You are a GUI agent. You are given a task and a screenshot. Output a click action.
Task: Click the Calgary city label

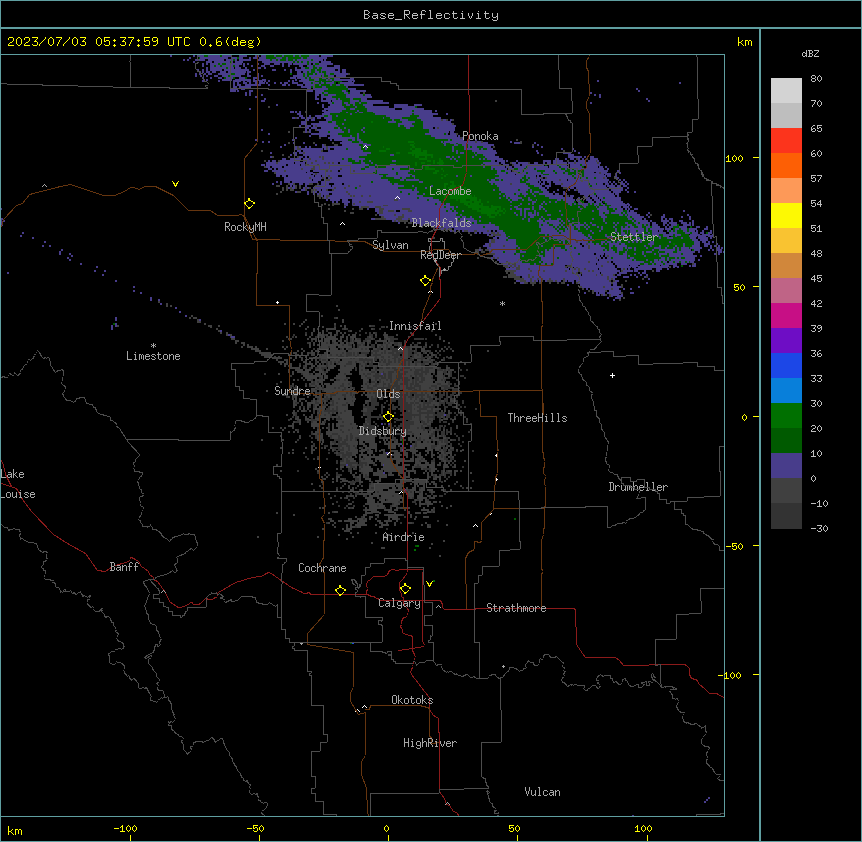tap(399, 603)
